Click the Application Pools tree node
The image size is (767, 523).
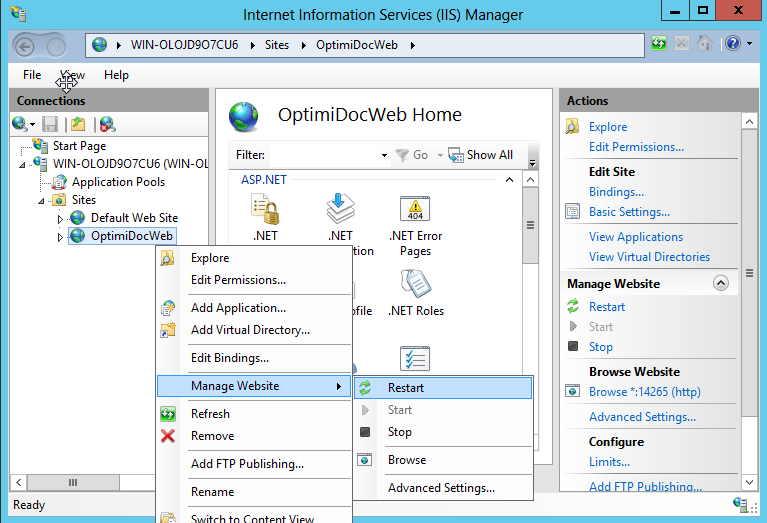point(118,182)
